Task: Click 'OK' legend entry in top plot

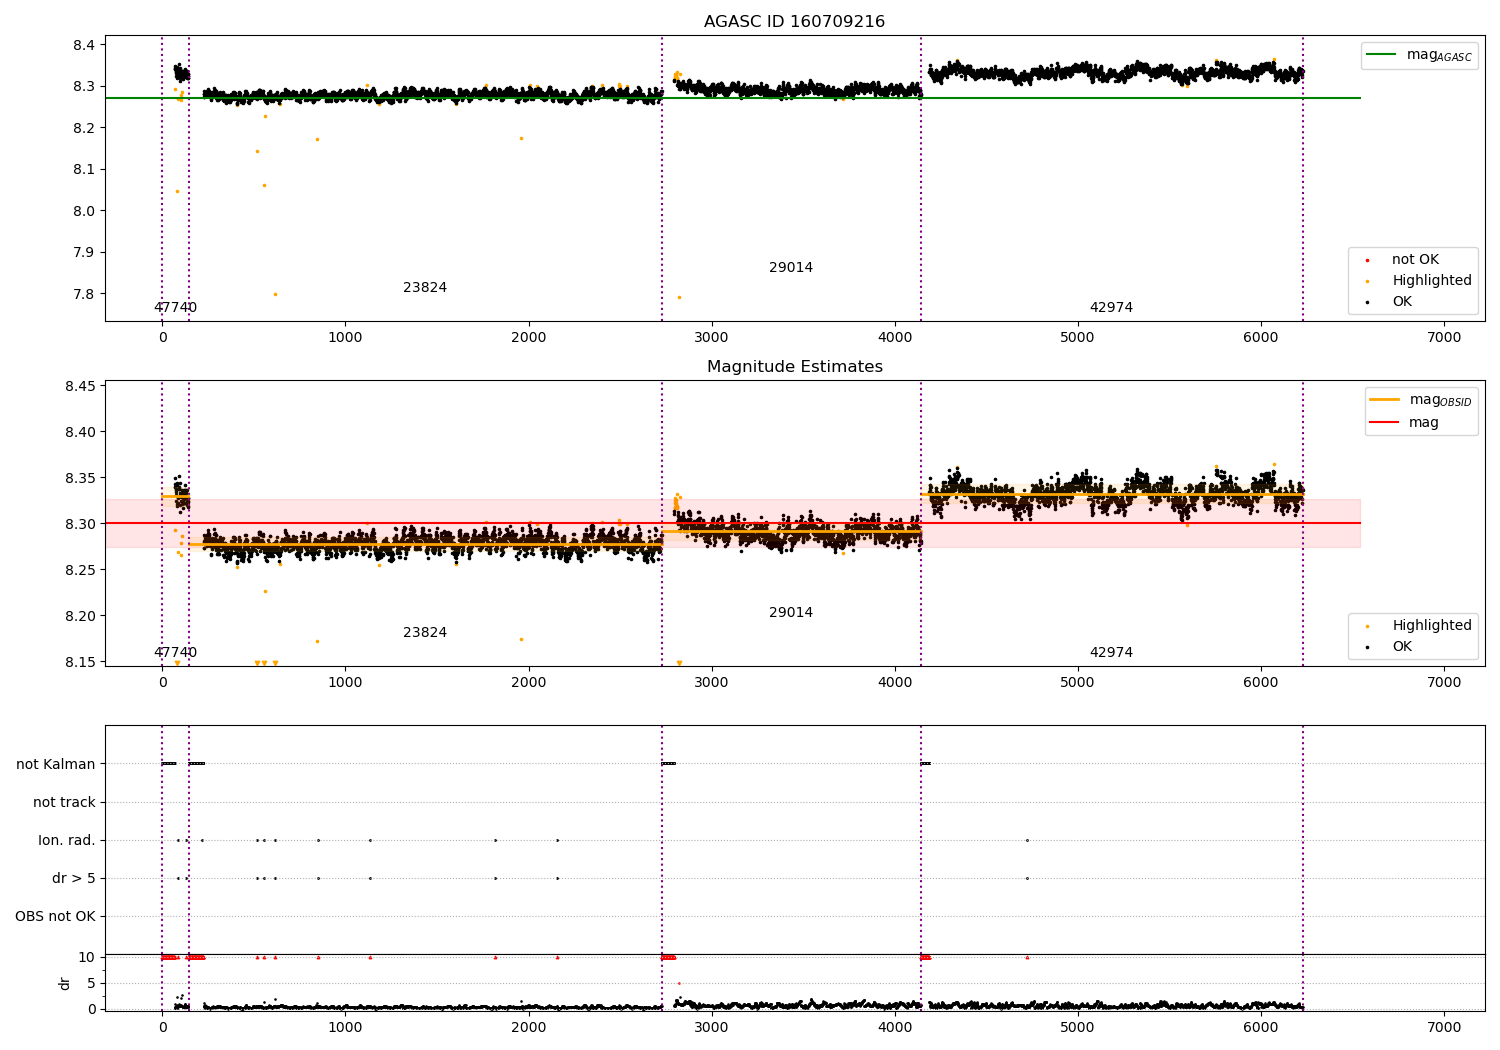Action: 1390,302
